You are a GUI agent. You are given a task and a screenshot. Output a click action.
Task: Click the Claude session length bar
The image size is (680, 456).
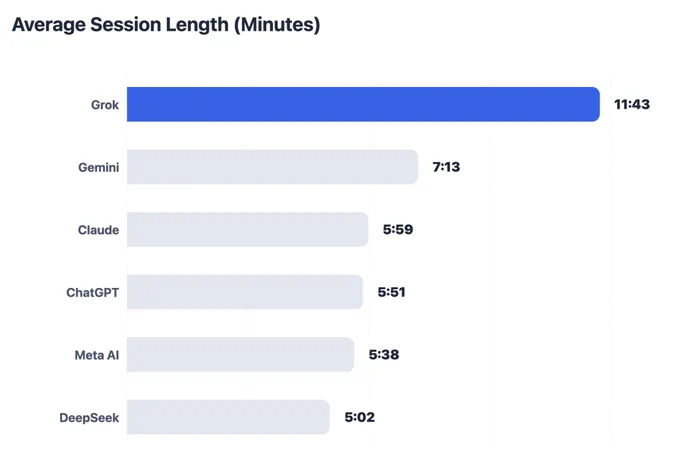point(248,230)
